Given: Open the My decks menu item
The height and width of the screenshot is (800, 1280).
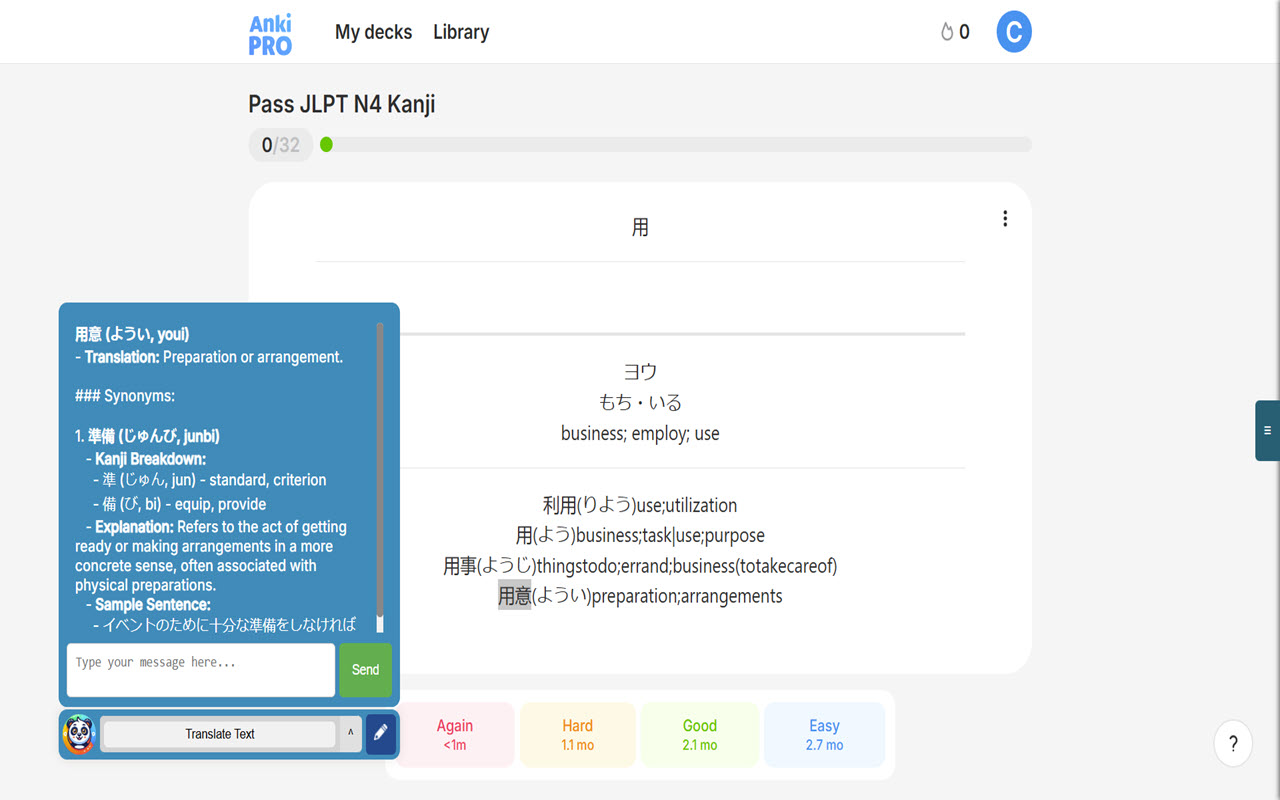Looking at the screenshot, I should 374,32.
